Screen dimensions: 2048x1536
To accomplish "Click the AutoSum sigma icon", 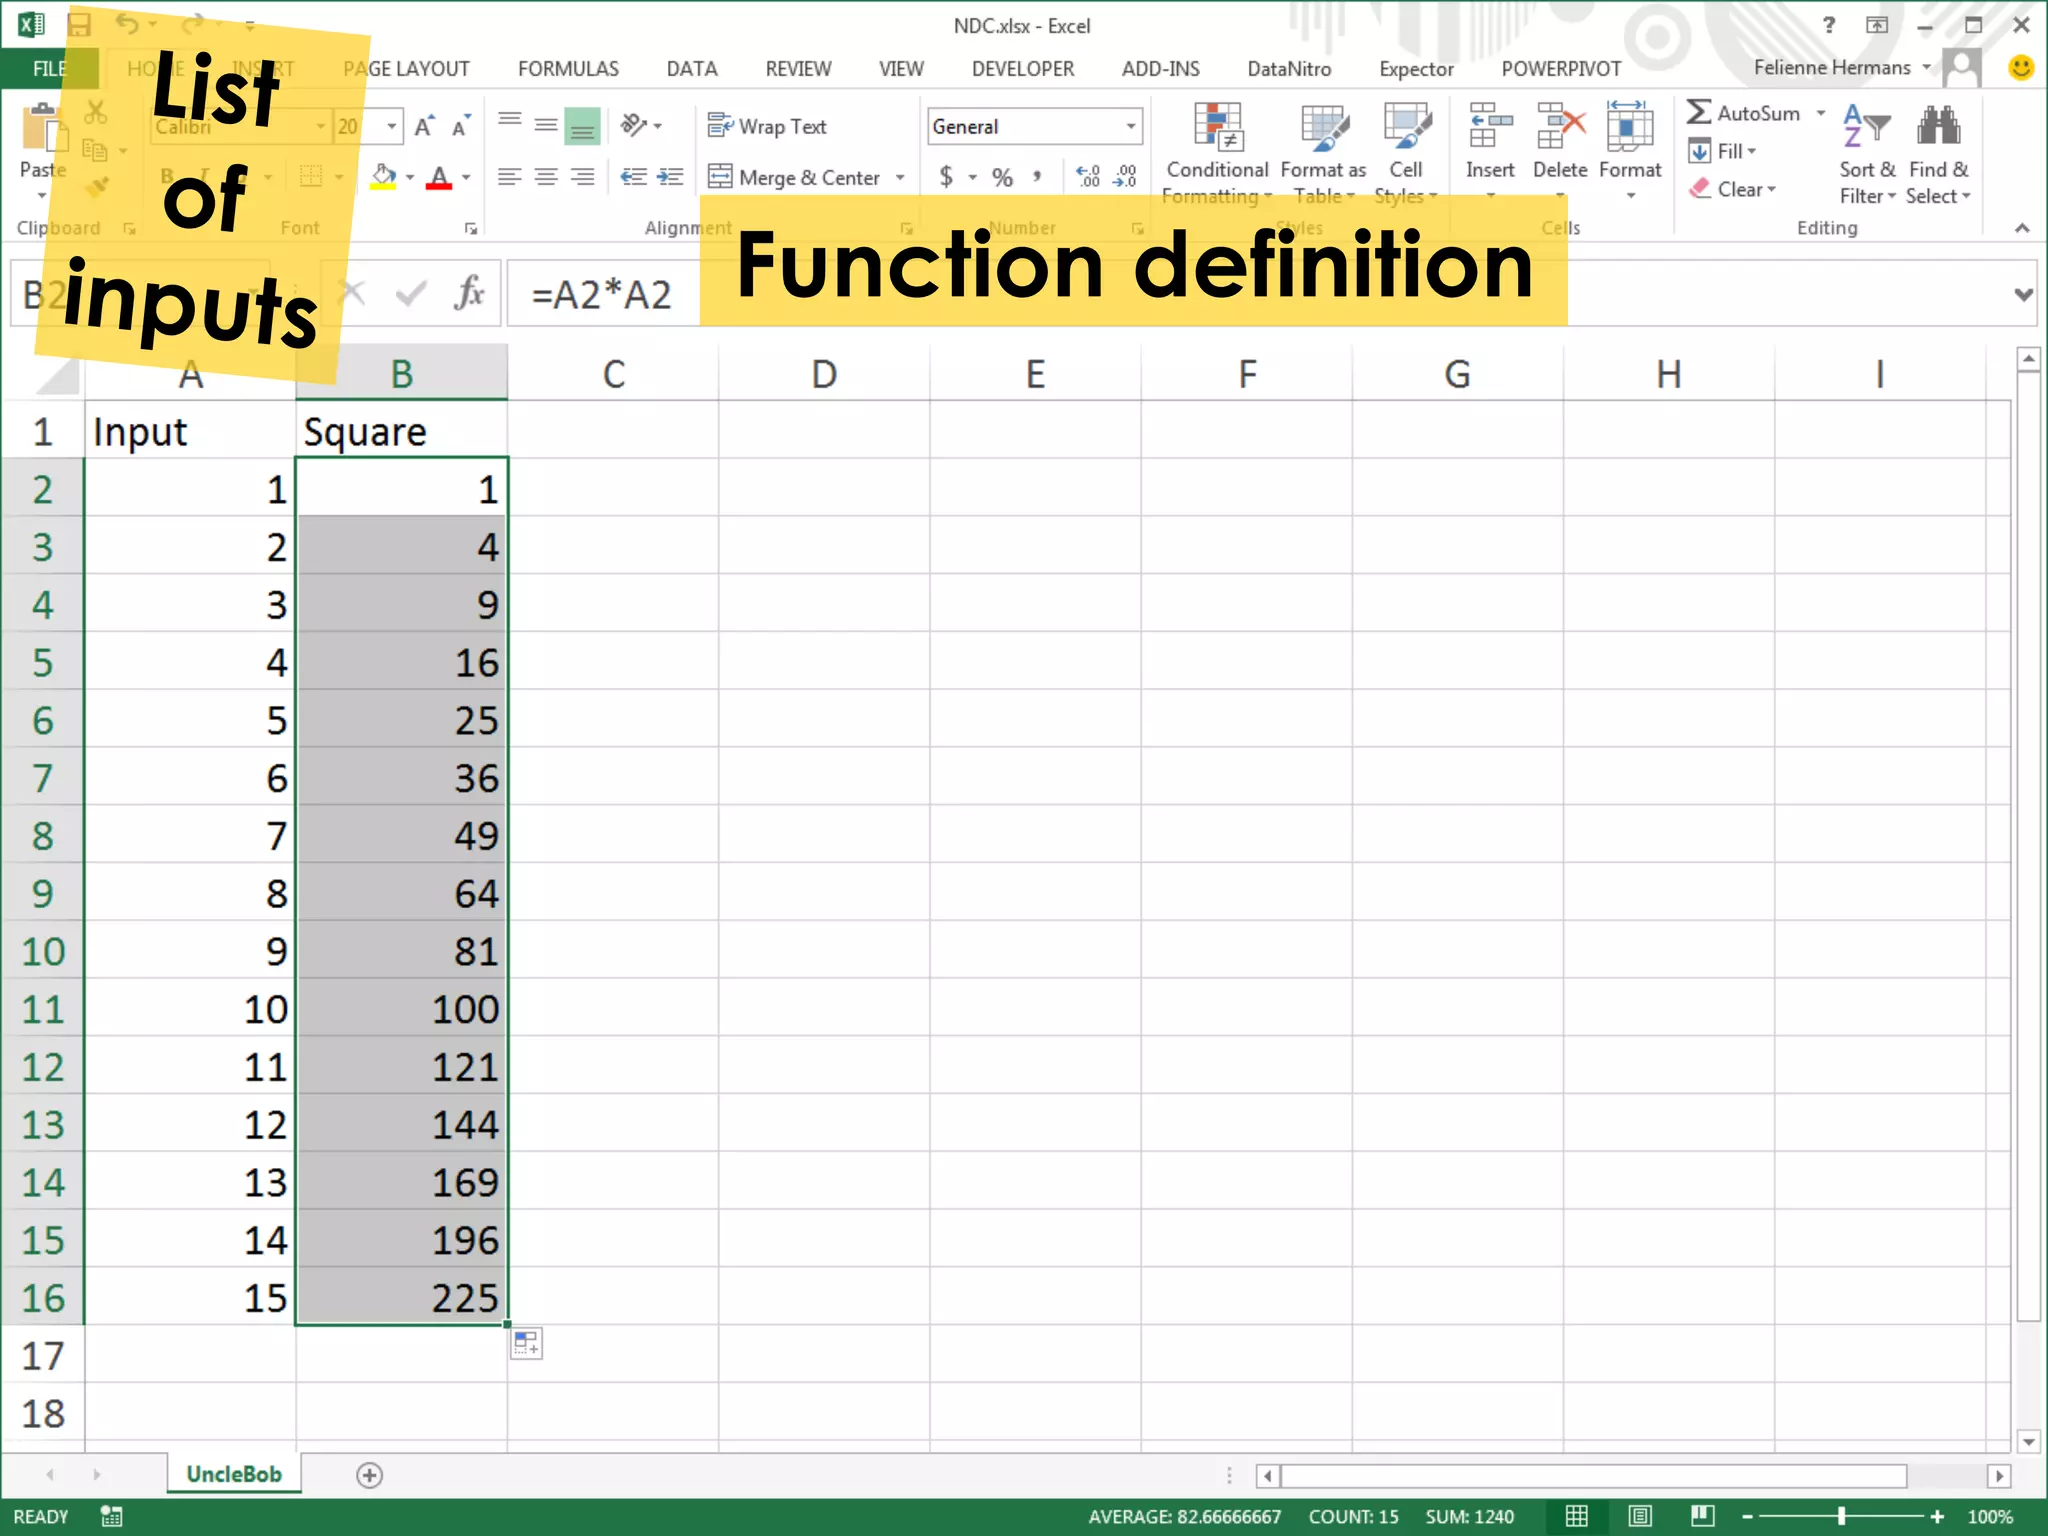I will point(1698,113).
